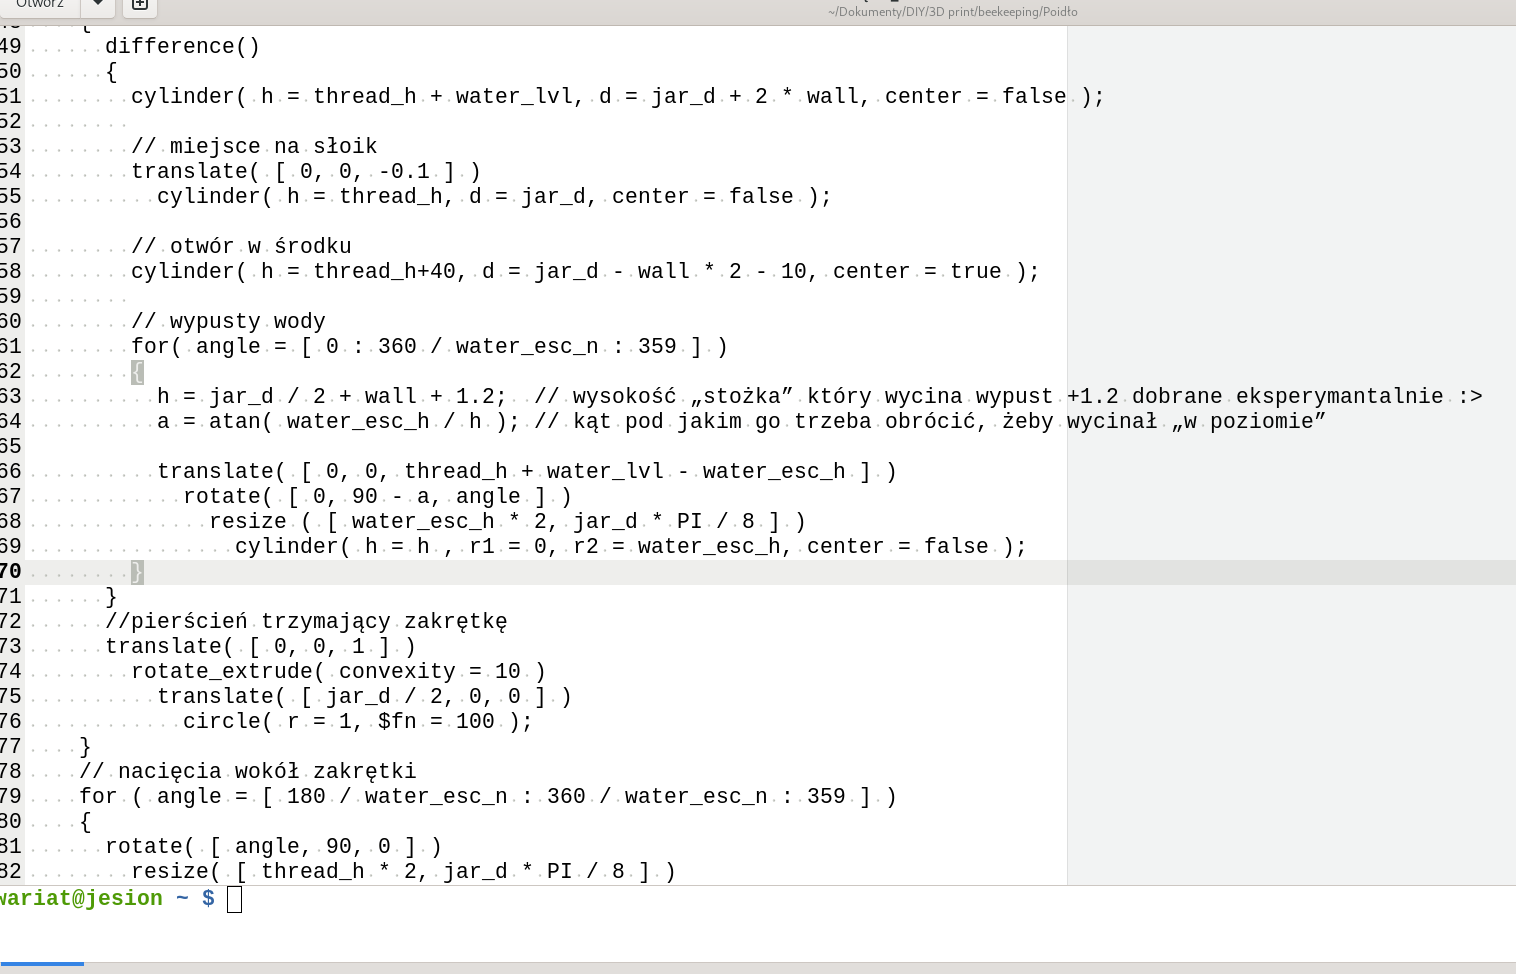1516x974 pixels.
Task: Select the blue-underlined tab in the bottom panel
Action: click(x=42, y=964)
